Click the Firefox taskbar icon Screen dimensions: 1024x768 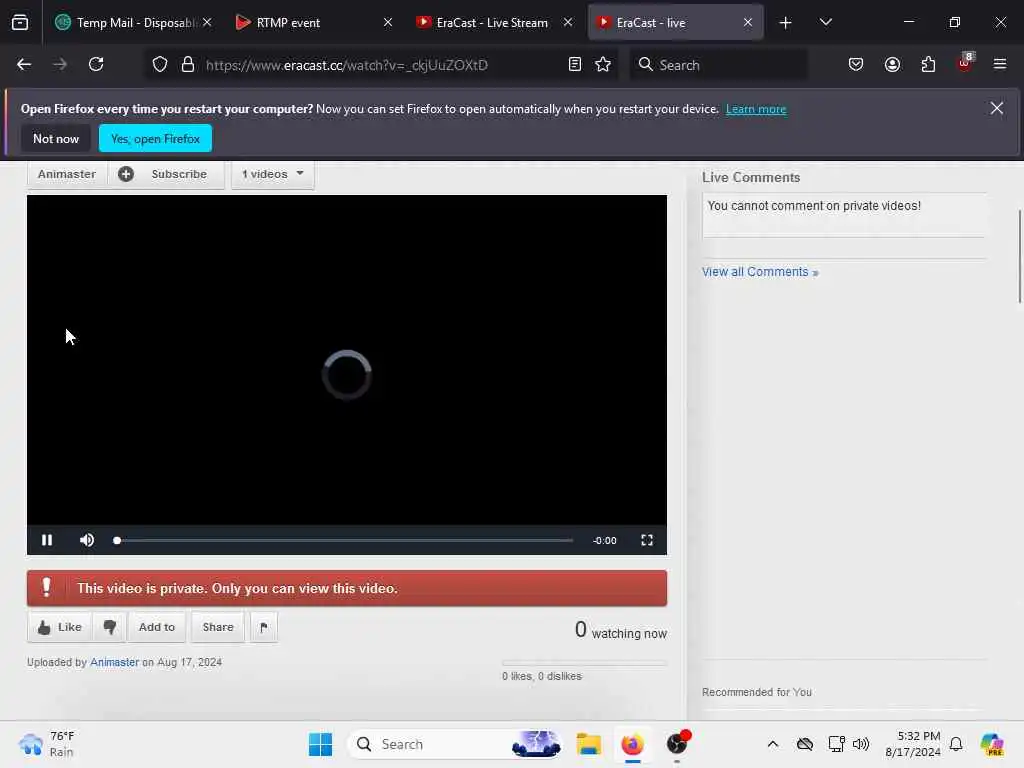click(632, 744)
